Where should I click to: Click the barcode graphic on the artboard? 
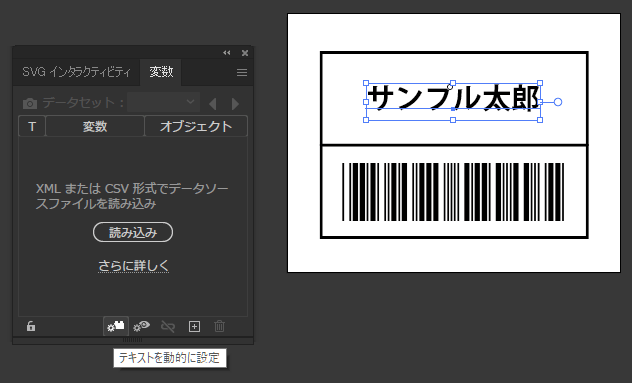[453, 192]
